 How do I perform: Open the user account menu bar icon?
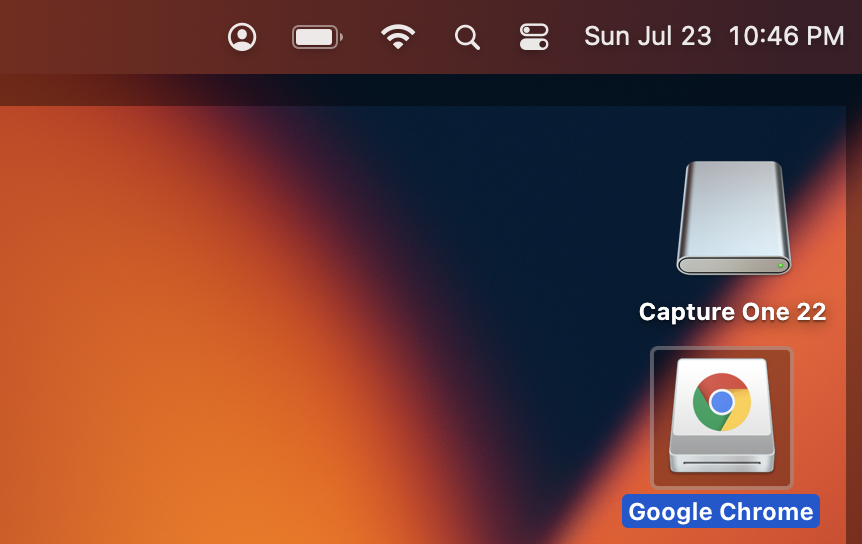point(242,37)
